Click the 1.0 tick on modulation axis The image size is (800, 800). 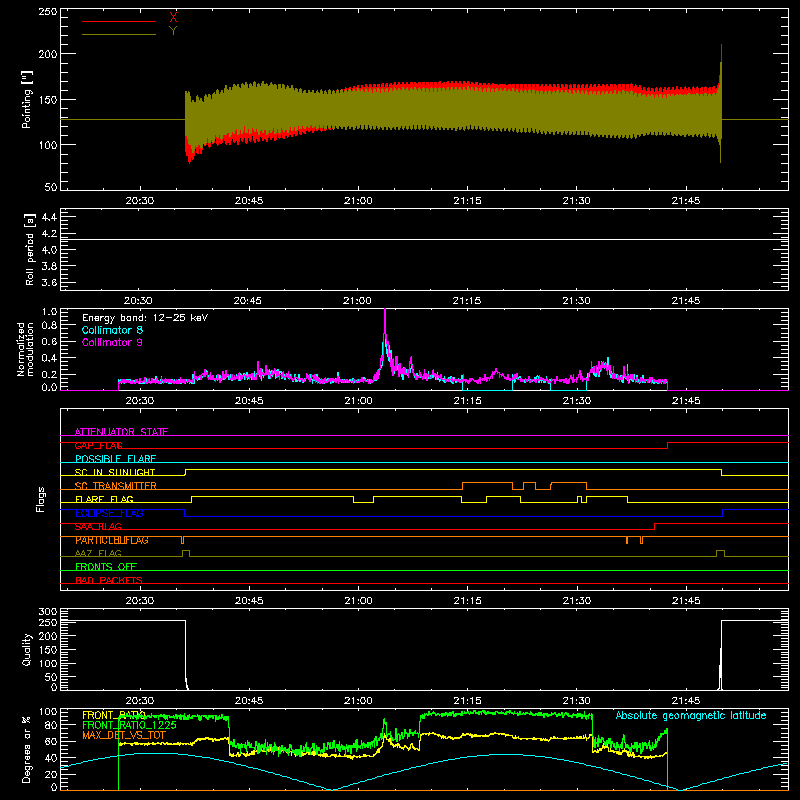click(49, 312)
